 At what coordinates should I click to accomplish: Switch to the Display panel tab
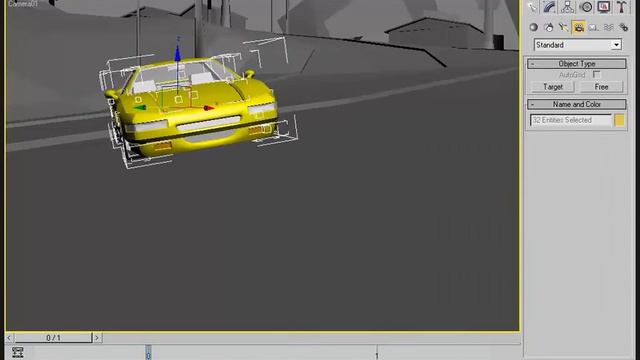[x=604, y=7]
